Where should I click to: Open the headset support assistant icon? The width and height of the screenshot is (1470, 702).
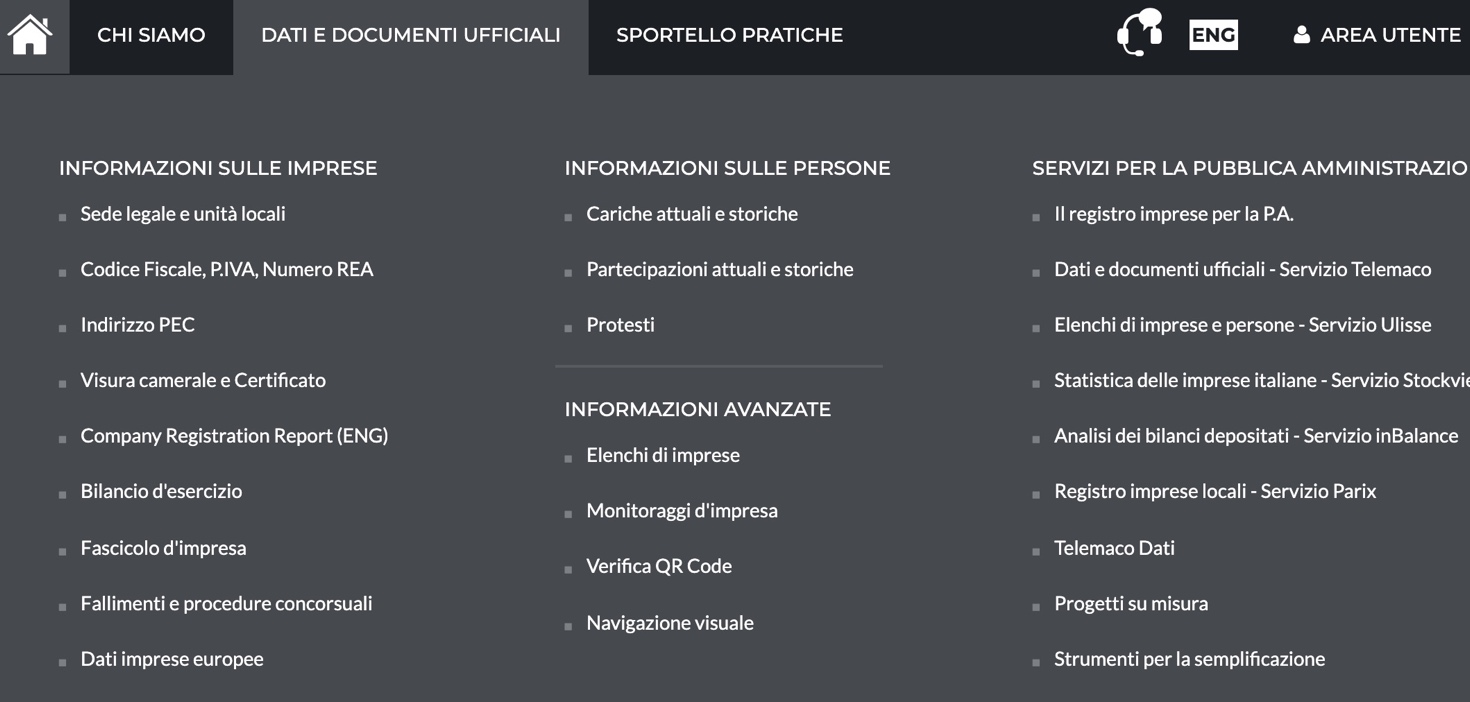click(1140, 33)
